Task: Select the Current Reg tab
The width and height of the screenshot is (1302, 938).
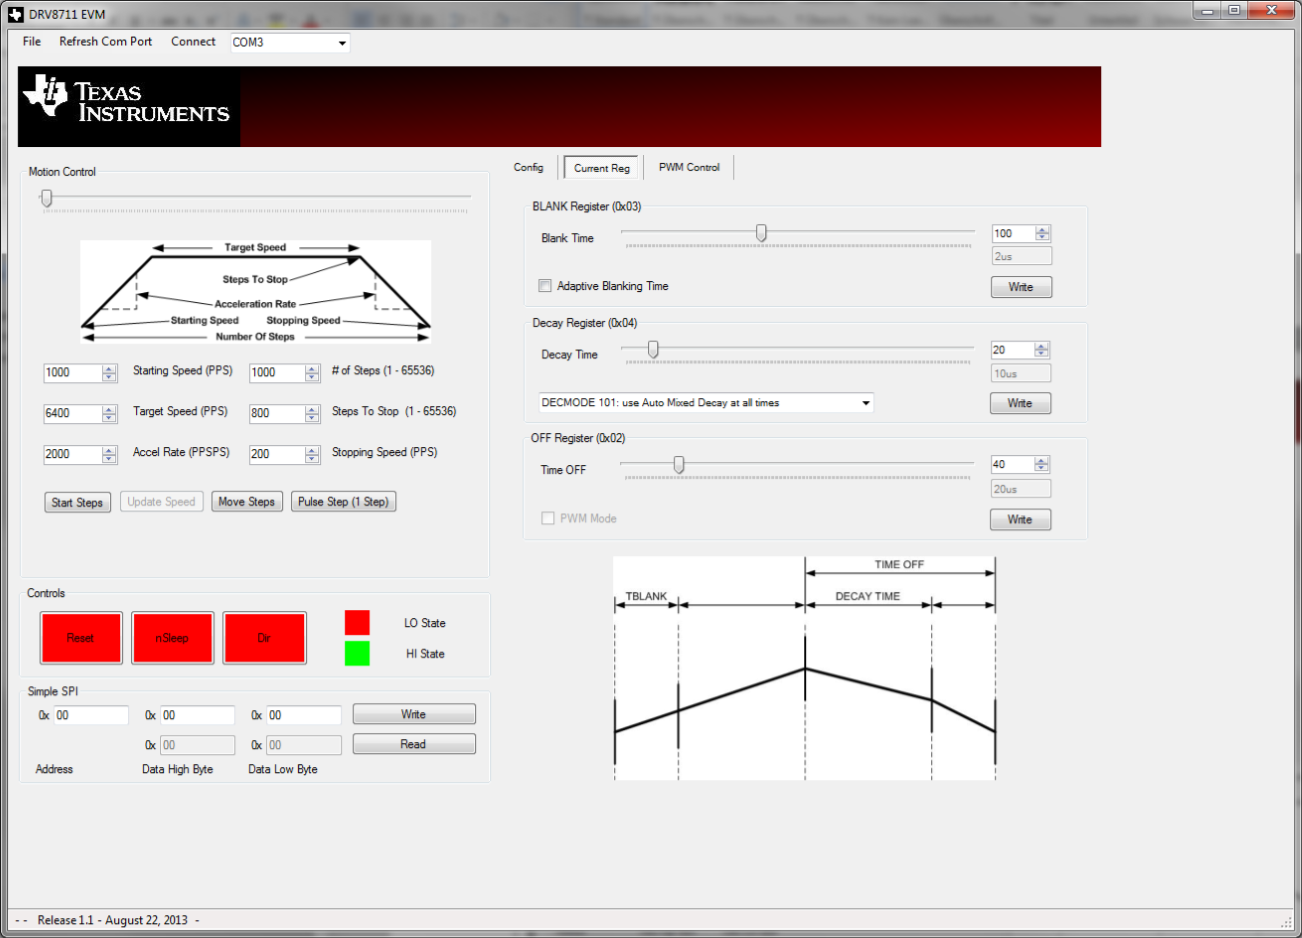Action: coord(602,168)
